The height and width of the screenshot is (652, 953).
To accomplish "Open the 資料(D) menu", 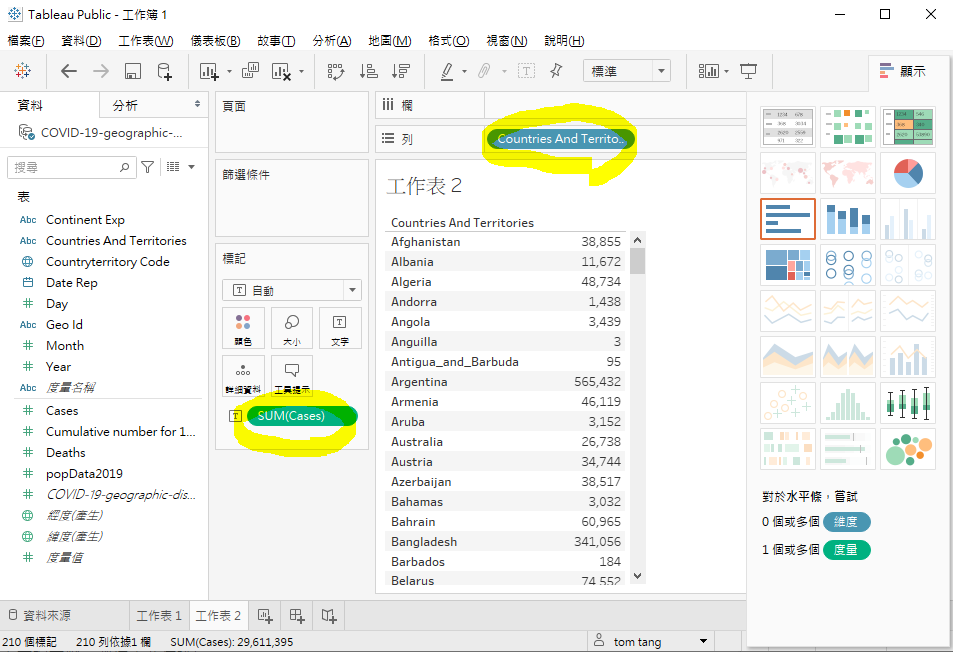I will pyautogui.click(x=81, y=41).
